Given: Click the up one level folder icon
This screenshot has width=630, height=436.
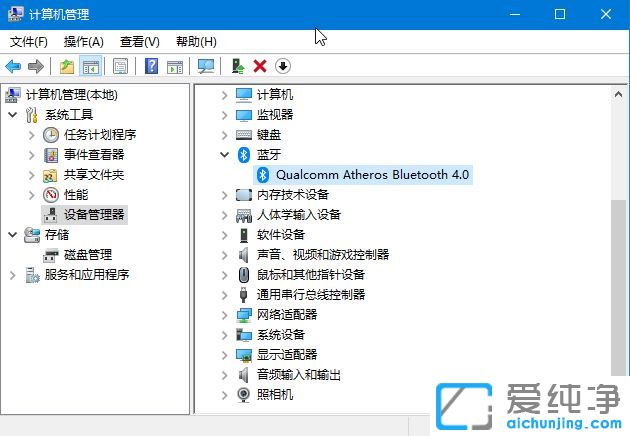Looking at the screenshot, I should click(66, 66).
